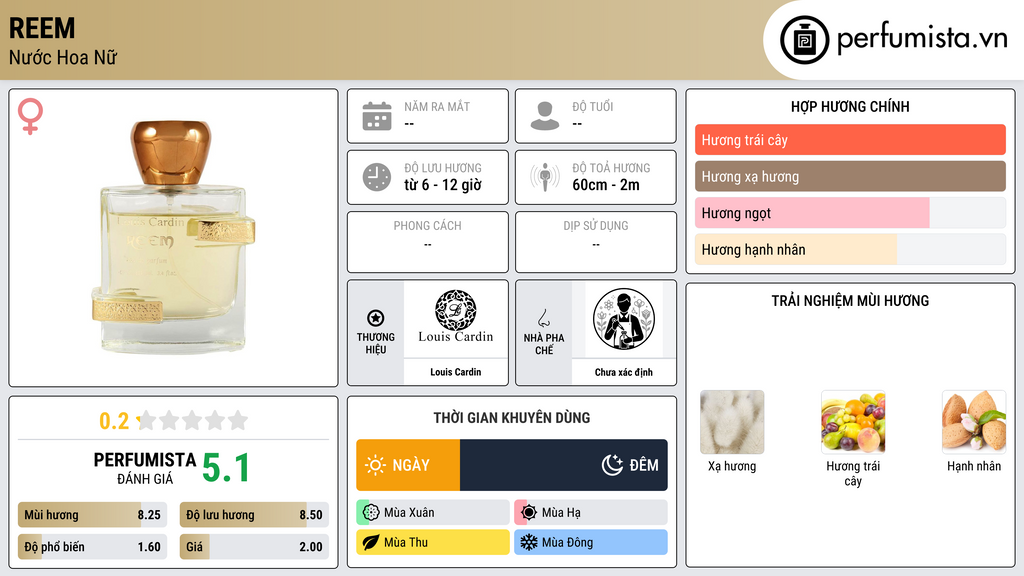
Task: Click the snowflake icon for Mùa Đông
Action: pos(529,542)
